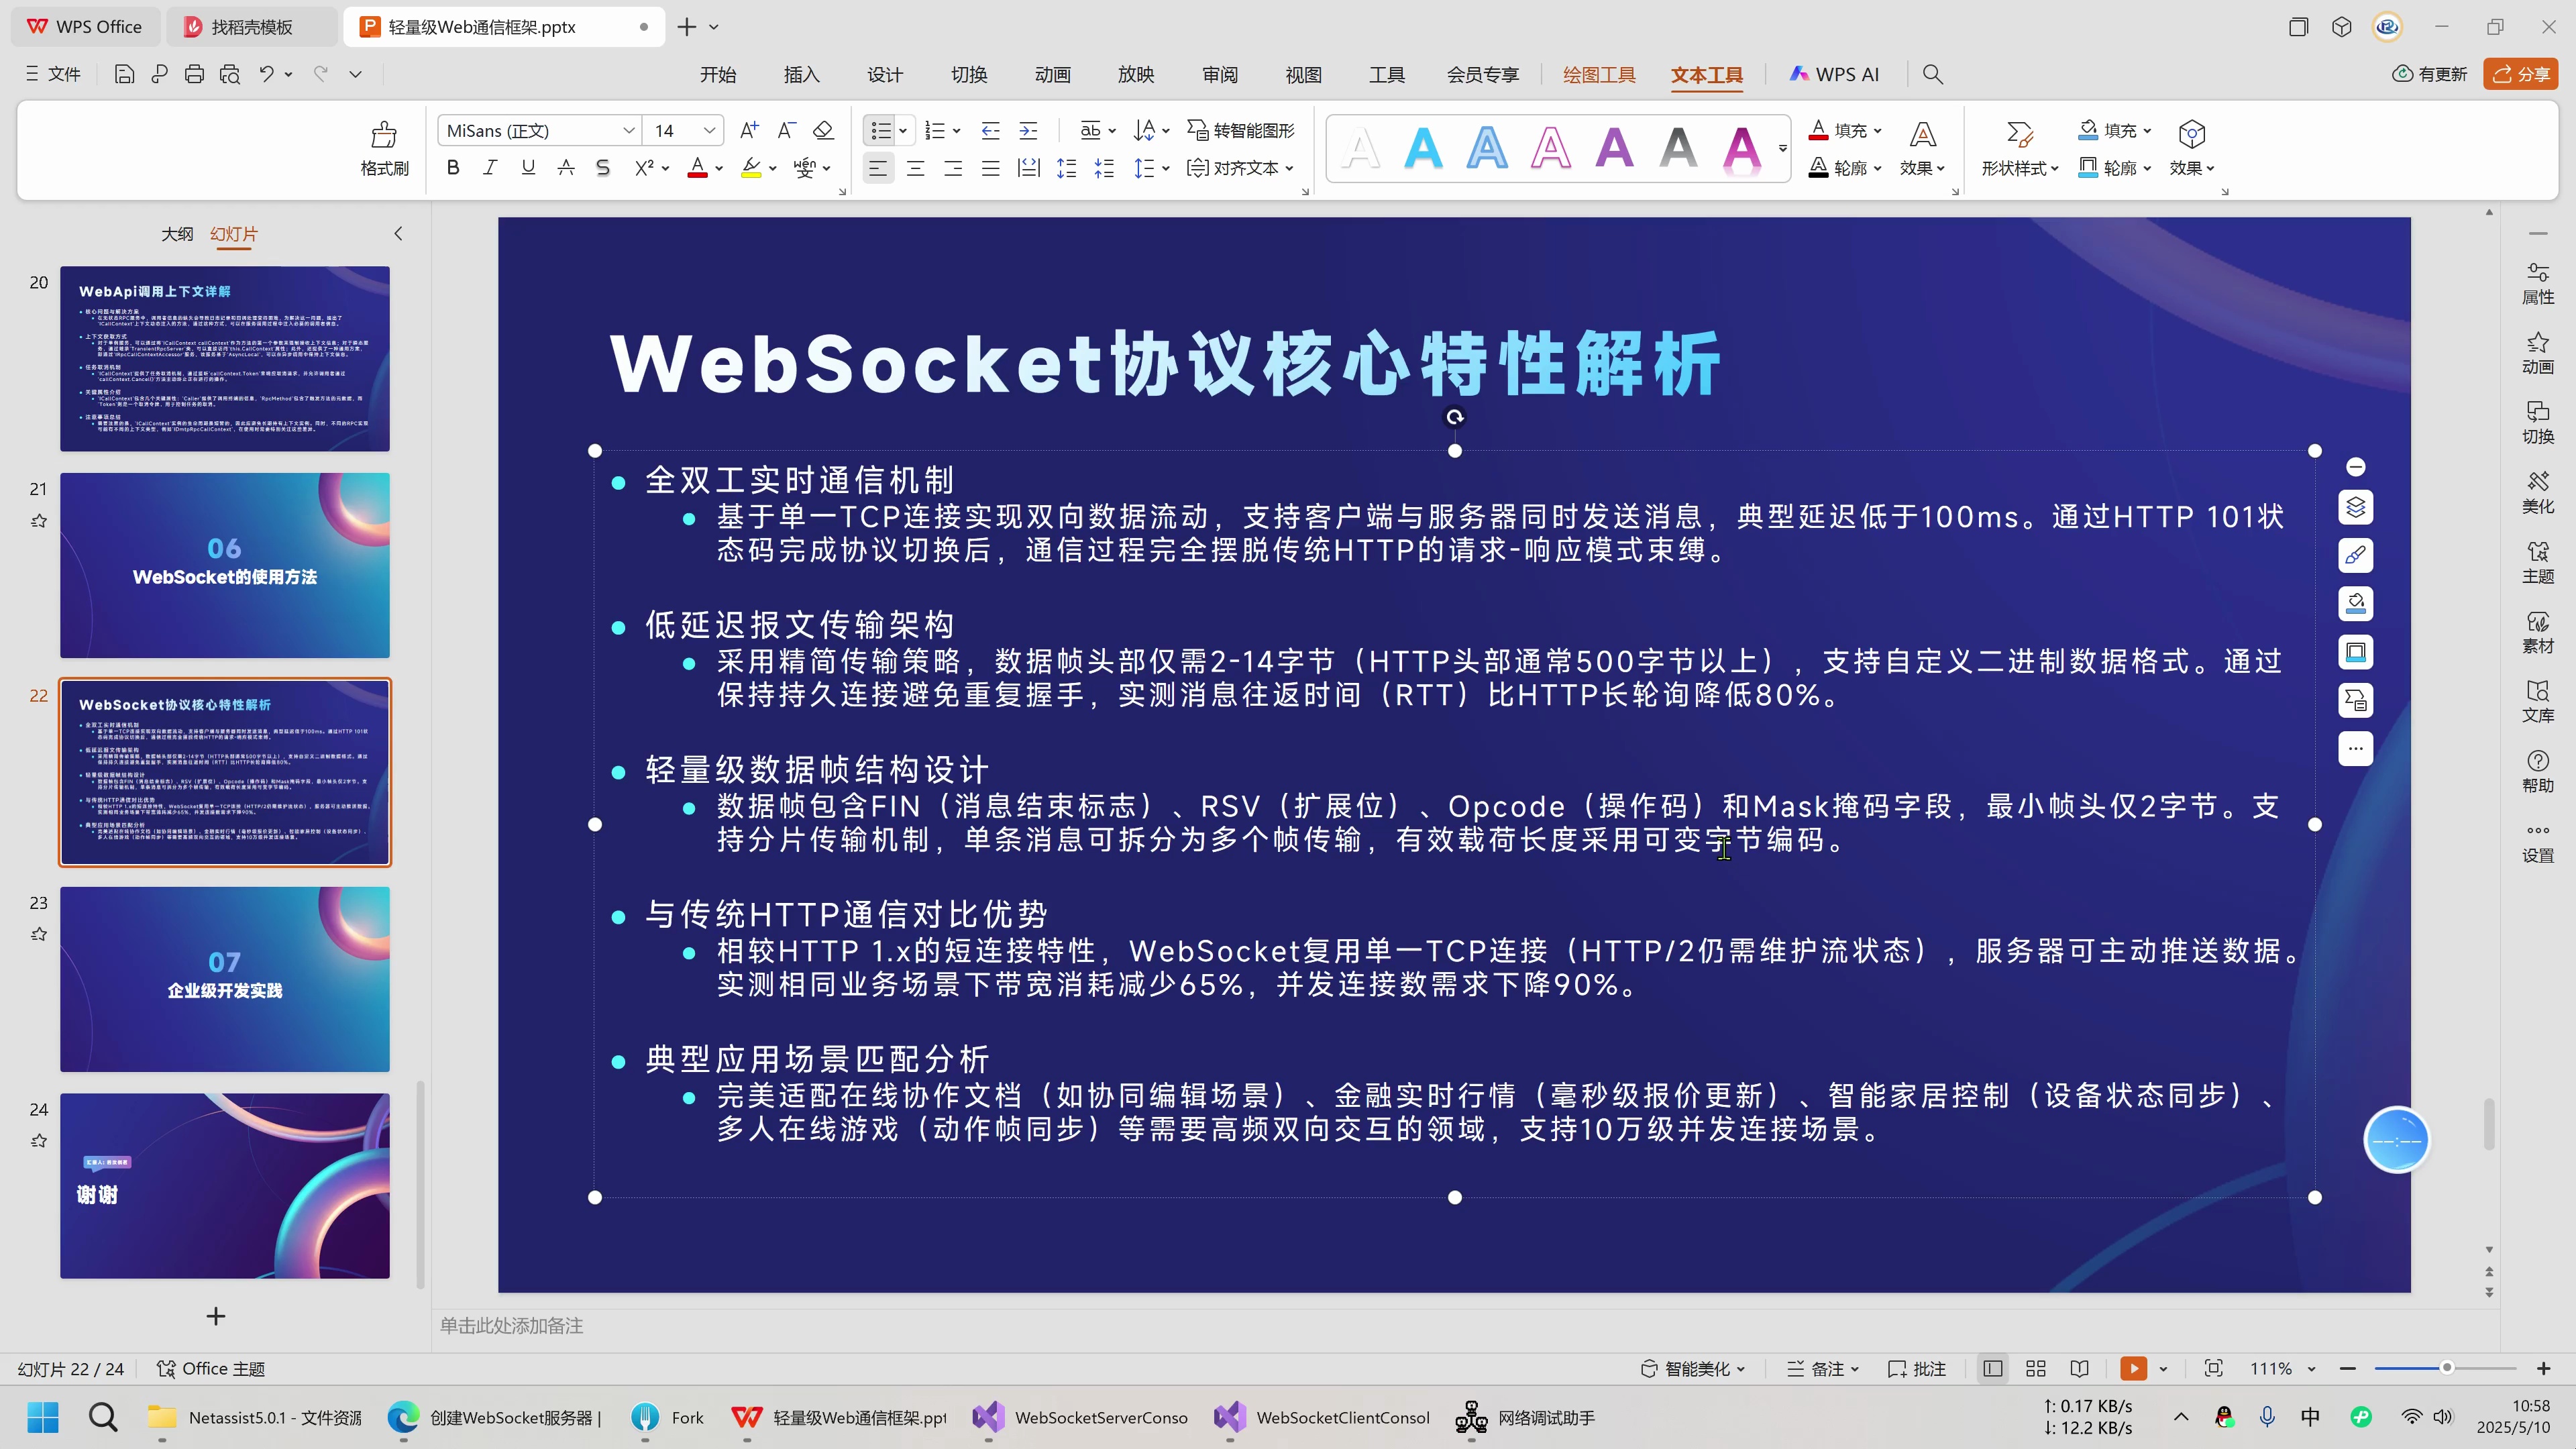The height and width of the screenshot is (1449, 2576).
Task: Click the brush style icon in floating toolbar
Action: pyautogui.click(x=2355, y=555)
